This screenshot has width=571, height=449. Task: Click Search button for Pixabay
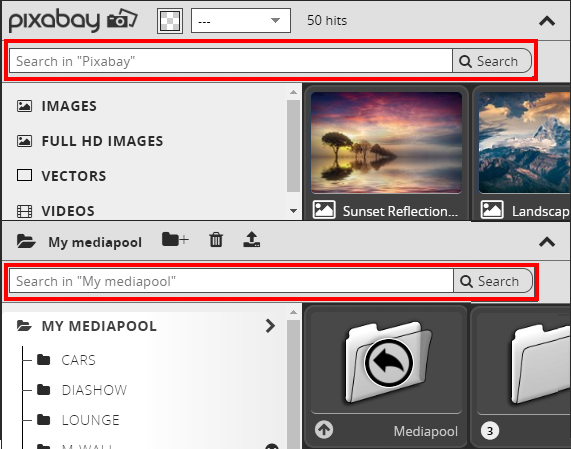tap(492, 61)
